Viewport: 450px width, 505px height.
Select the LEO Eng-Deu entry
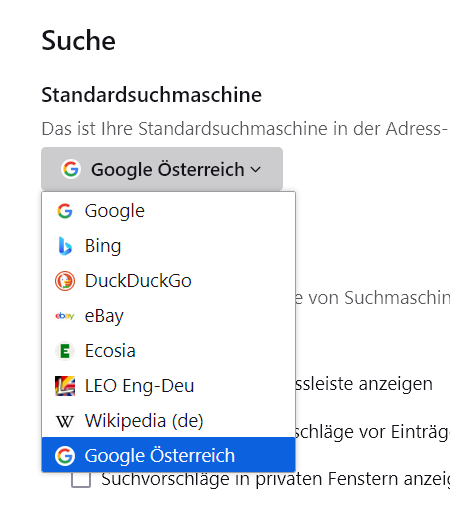coord(168,386)
